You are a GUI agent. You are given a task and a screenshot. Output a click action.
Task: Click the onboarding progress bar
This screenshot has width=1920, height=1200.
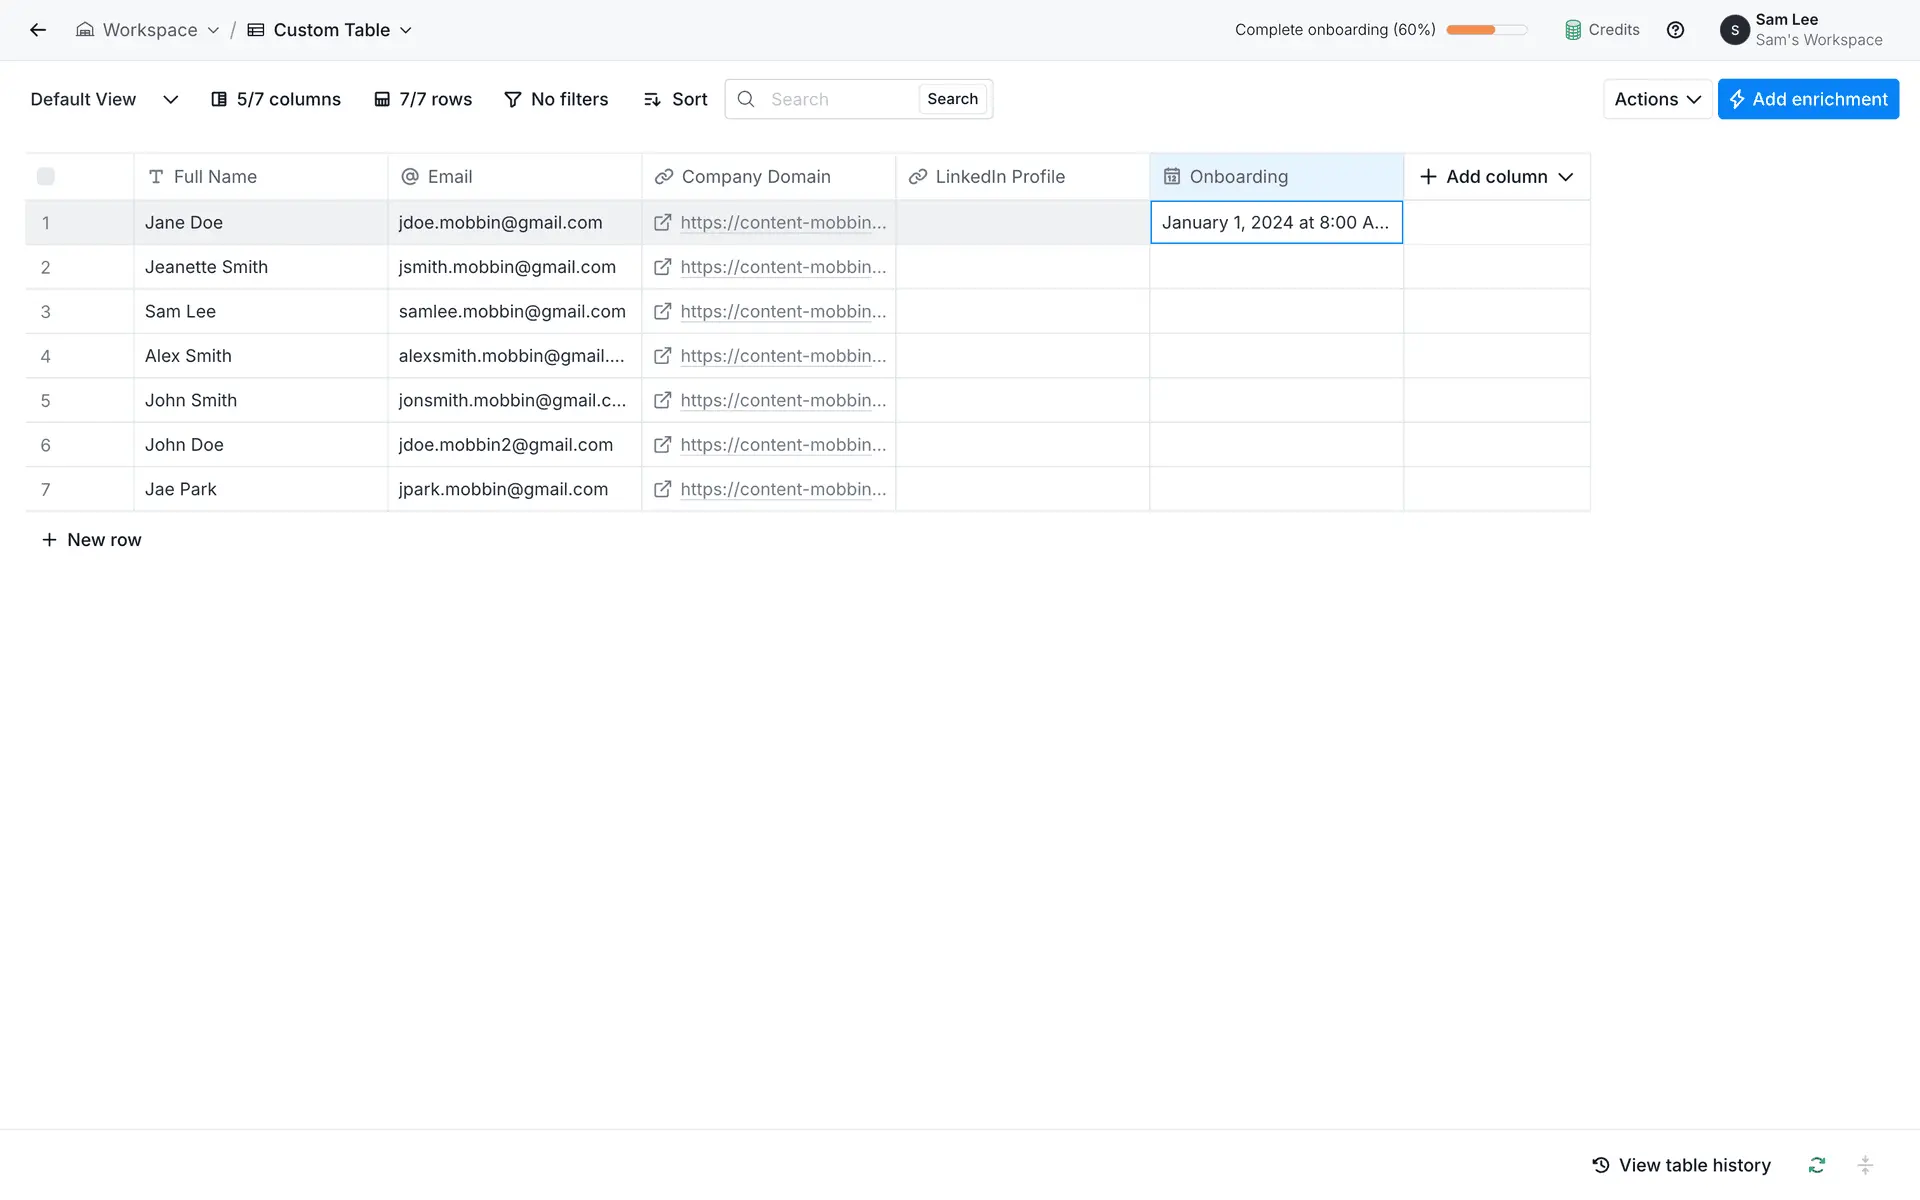click(x=1486, y=30)
